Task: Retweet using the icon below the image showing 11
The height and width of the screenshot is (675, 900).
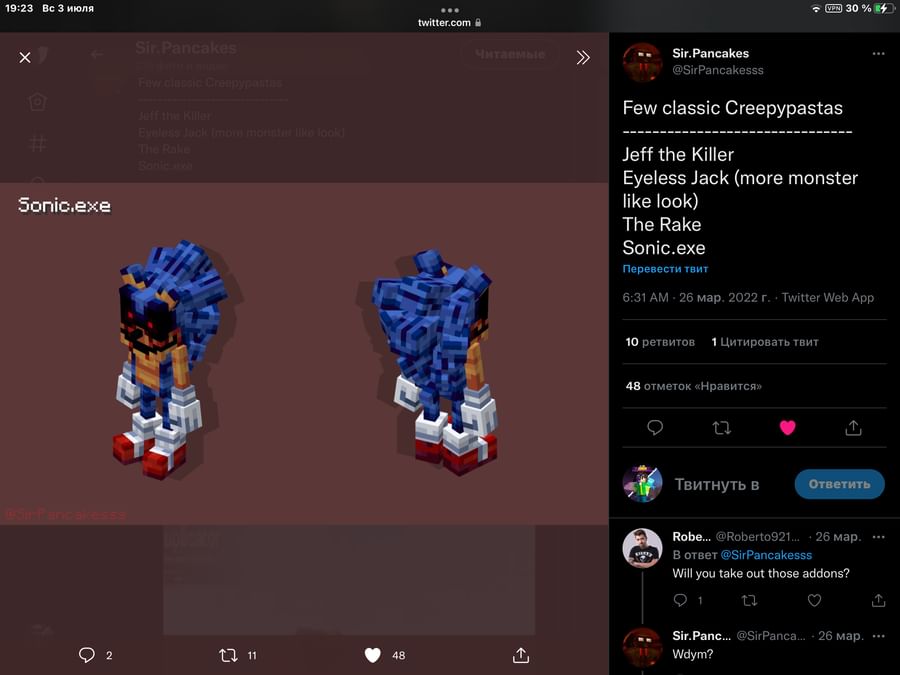Action: tap(228, 655)
